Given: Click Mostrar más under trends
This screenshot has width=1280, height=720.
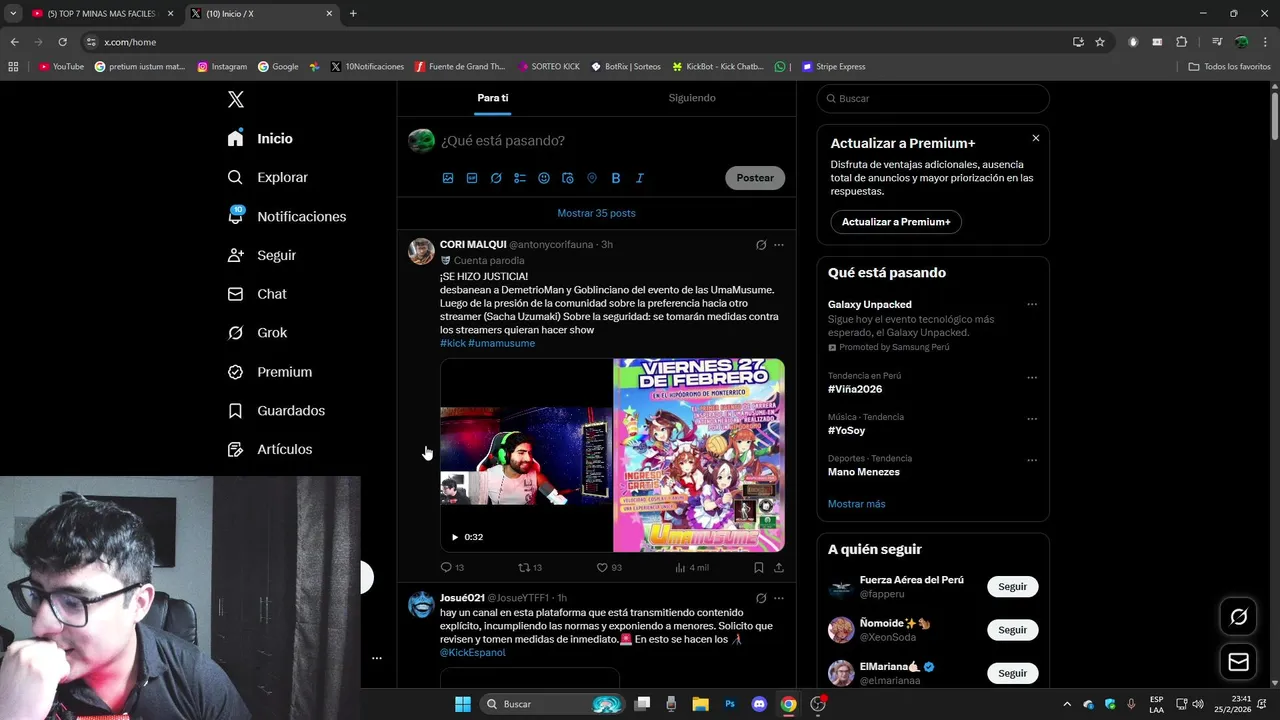Looking at the screenshot, I should pyautogui.click(x=857, y=504).
